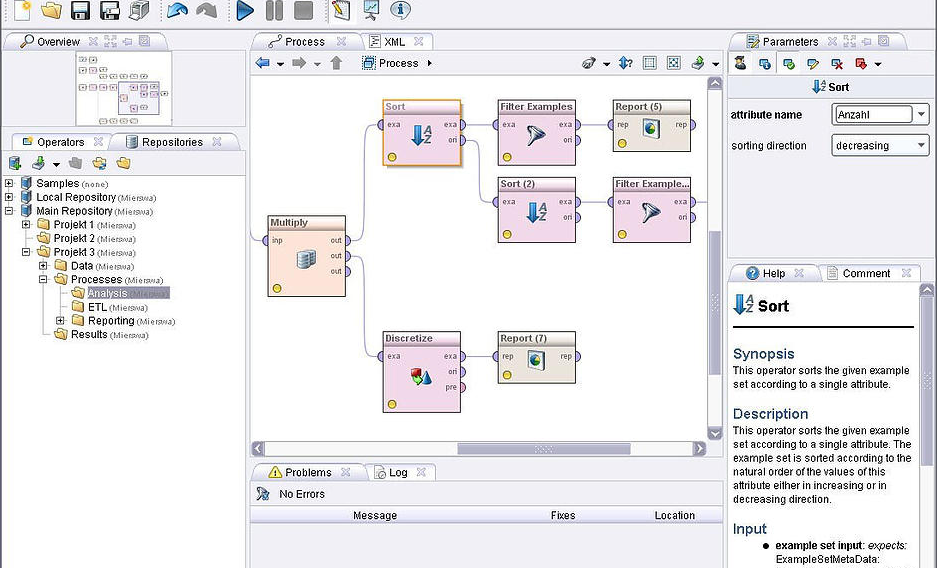Navigate forward in the process view
Viewport: 937px width, 568px height.
tap(299, 63)
